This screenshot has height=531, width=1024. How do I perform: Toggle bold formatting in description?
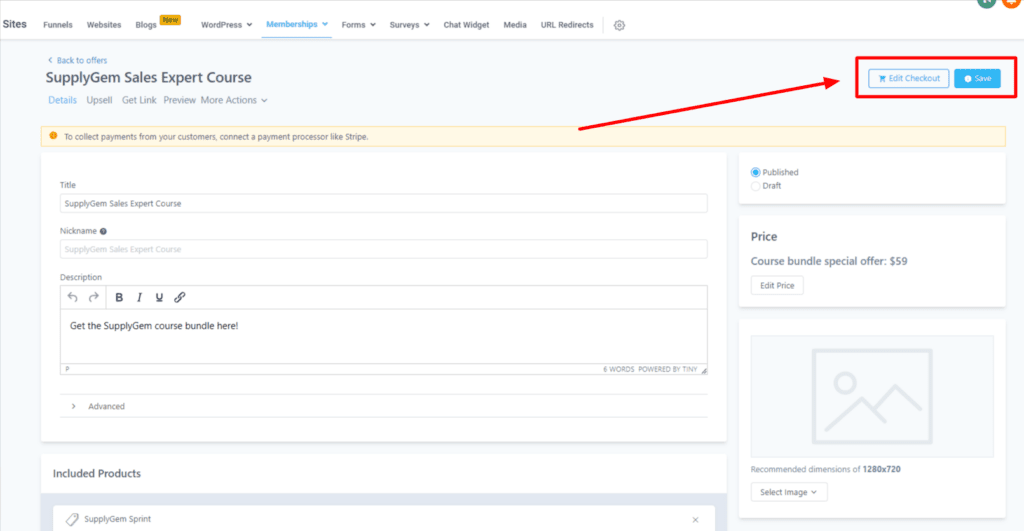(119, 297)
